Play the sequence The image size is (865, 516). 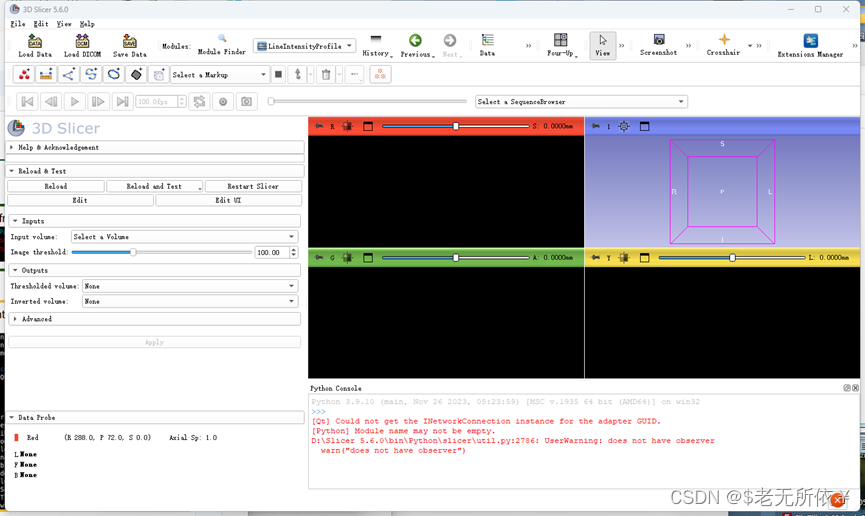tap(74, 102)
